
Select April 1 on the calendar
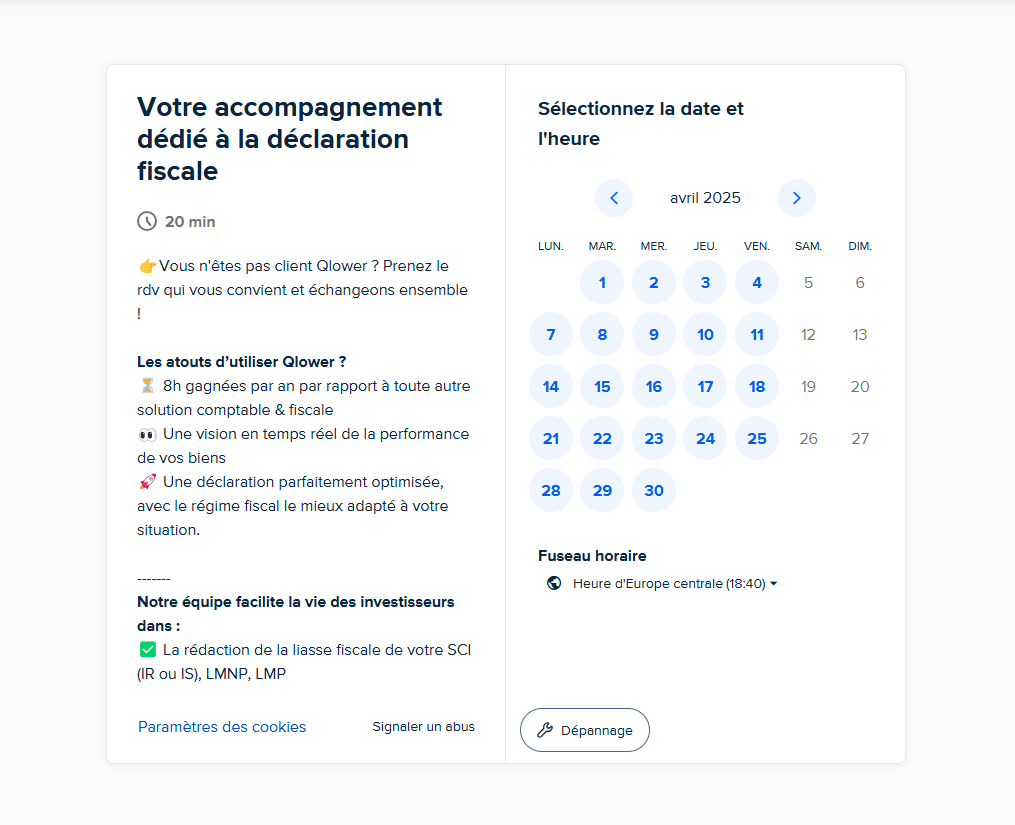[602, 282]
